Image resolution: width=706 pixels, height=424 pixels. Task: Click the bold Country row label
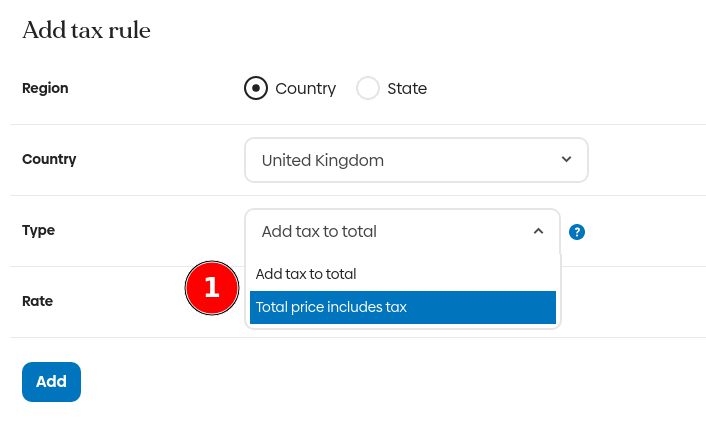(49, 159)
